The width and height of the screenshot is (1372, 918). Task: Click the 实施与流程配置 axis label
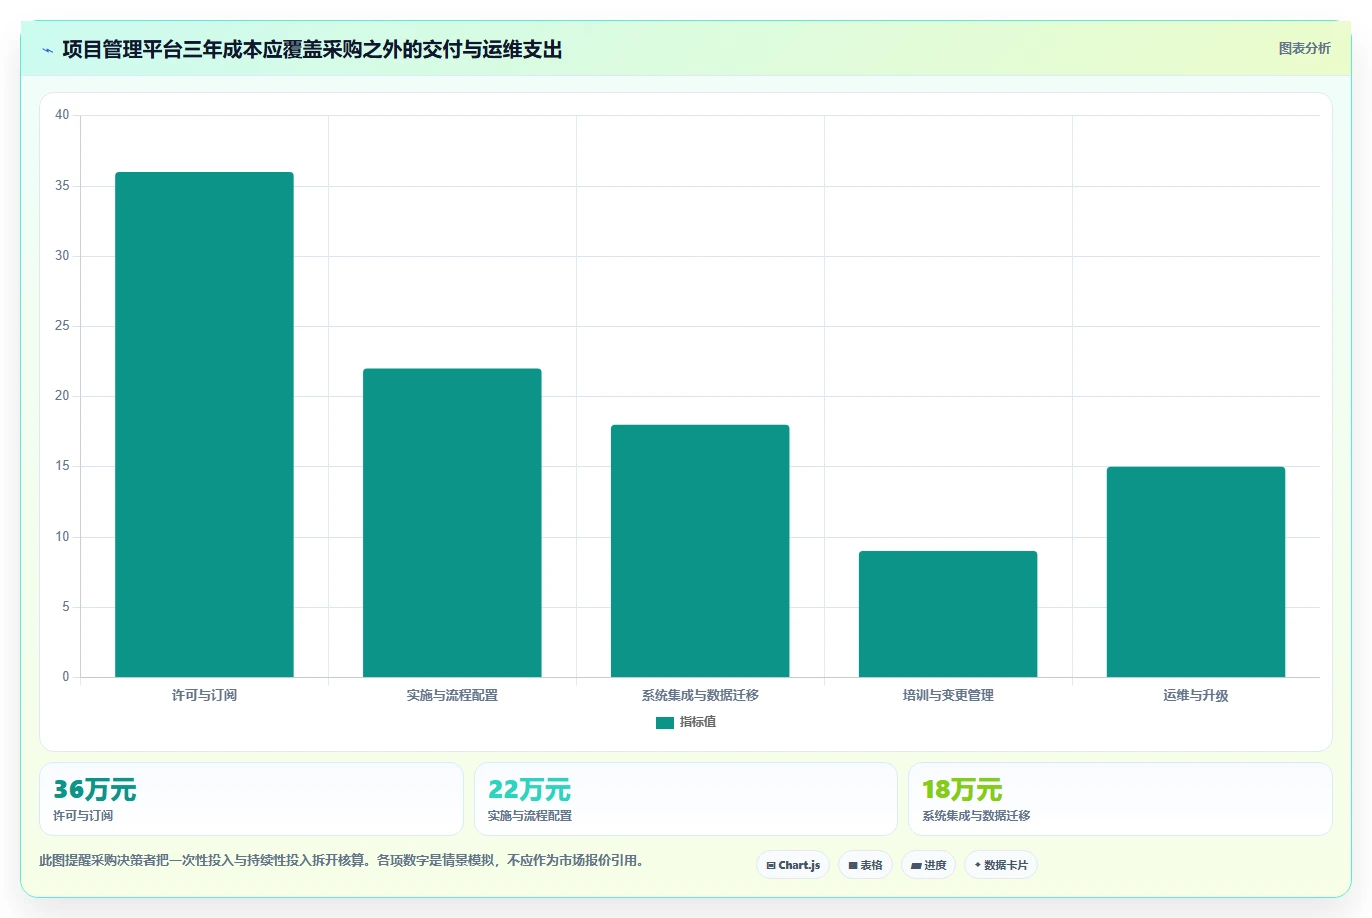[x=452, y=695]
